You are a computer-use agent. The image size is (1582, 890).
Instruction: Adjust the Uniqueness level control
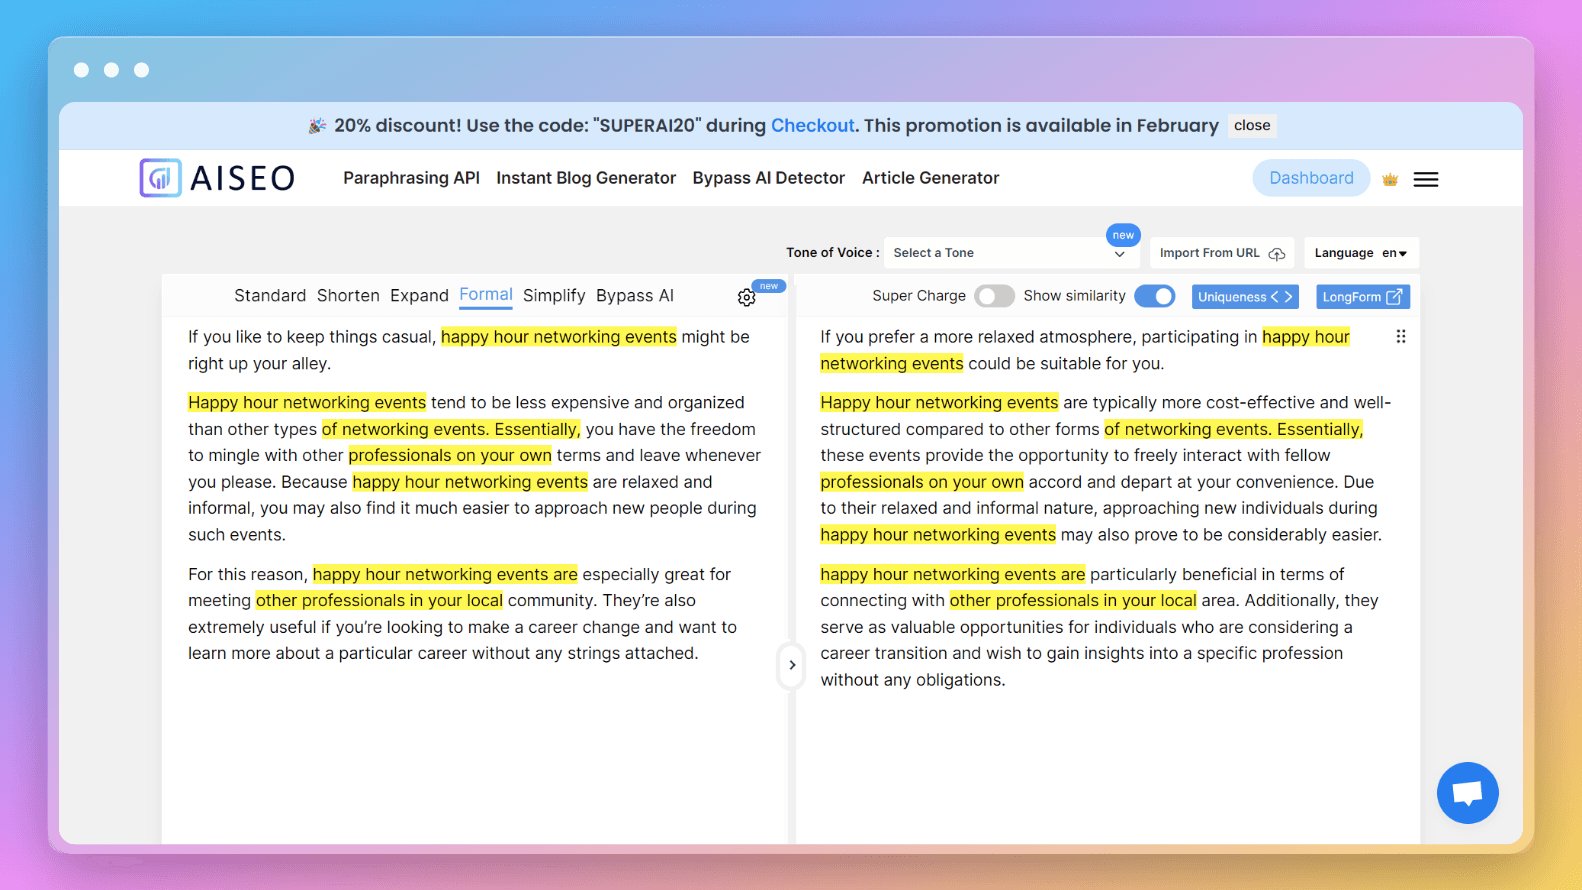pyautogui.click(x=1244, y=297)
